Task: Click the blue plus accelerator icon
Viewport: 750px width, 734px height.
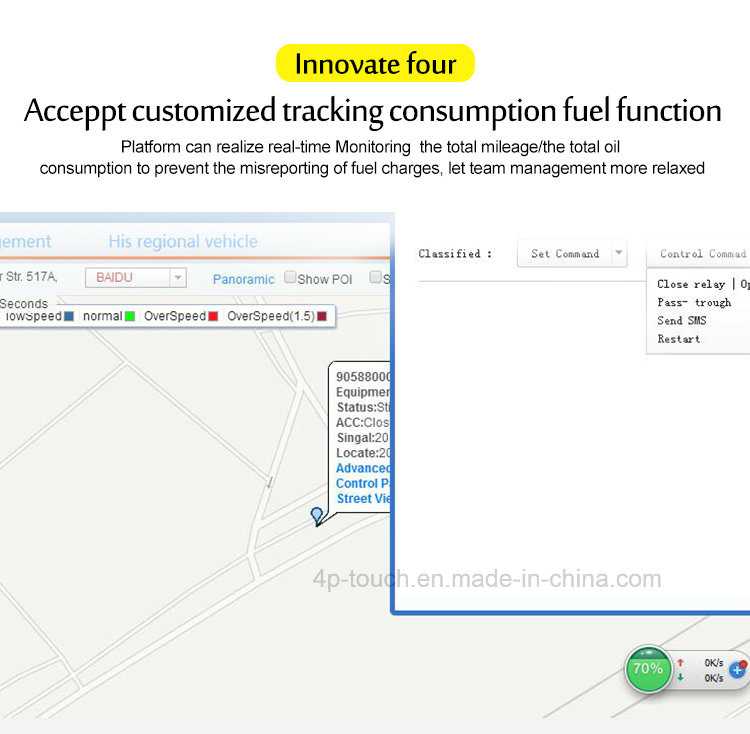Action: click(x=737, y=670)
